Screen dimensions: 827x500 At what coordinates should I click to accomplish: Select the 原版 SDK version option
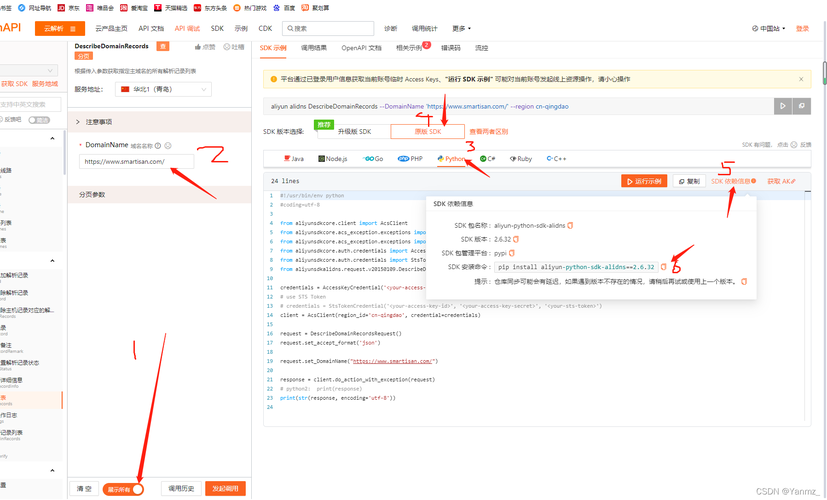click(x=428, y=131)
